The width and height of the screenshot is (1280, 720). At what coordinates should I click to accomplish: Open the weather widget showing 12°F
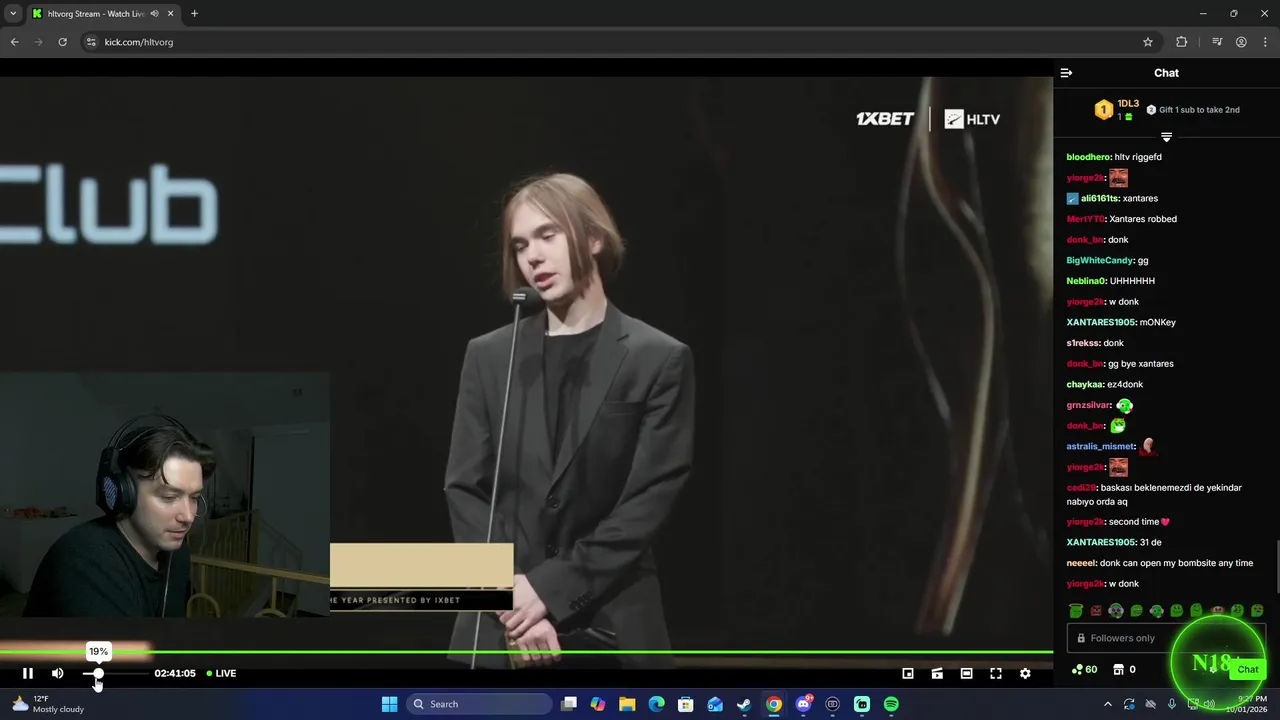click(47, 704)
